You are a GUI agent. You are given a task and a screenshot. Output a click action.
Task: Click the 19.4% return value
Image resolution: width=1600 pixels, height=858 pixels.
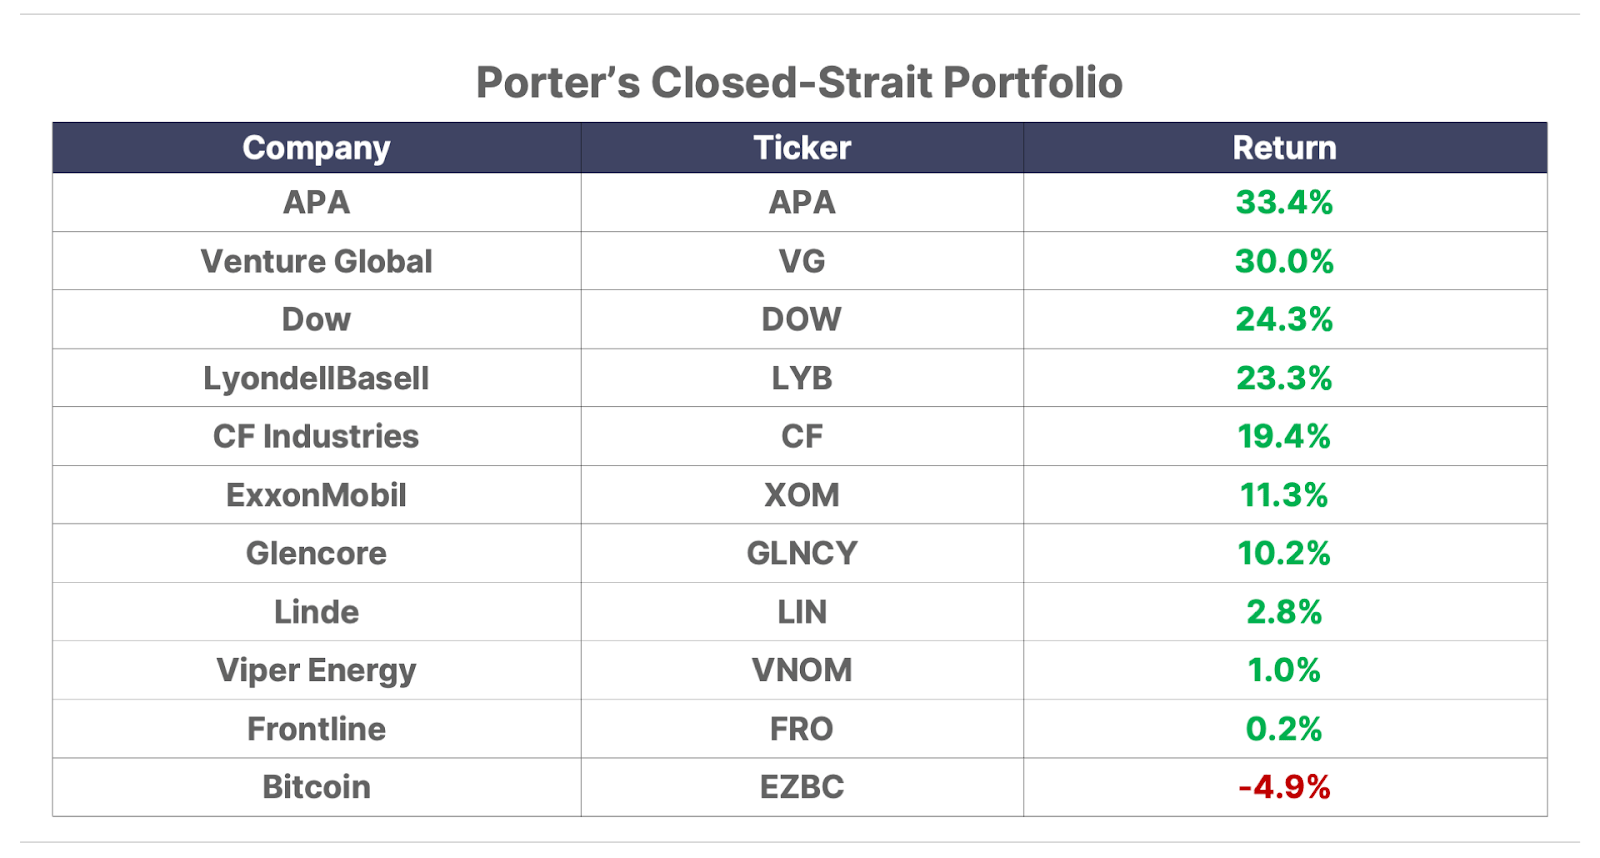click(1284, 436)
